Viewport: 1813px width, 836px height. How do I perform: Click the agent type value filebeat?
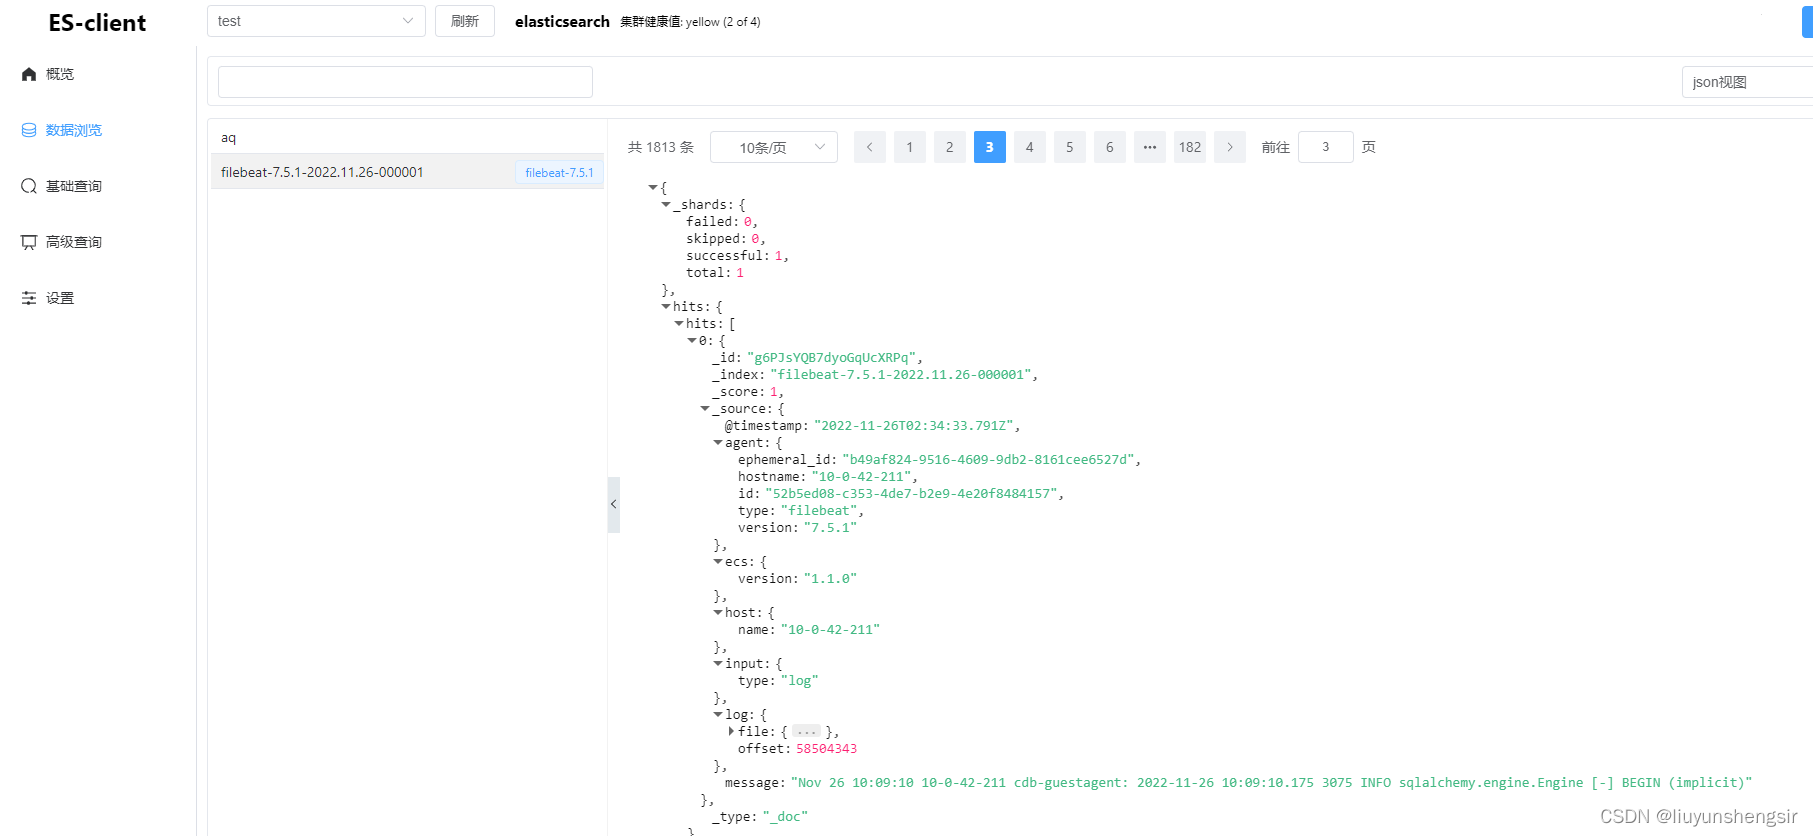819,511
